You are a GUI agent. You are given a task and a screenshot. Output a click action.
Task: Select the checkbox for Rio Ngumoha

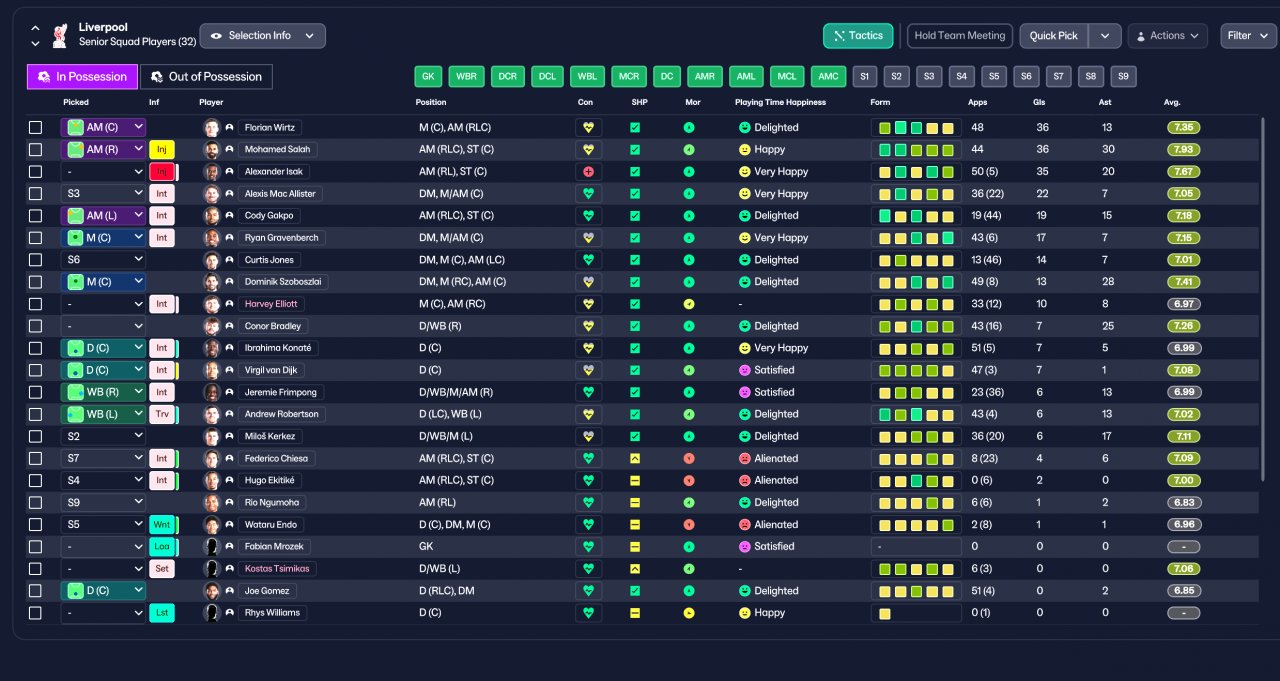(36, 503)
